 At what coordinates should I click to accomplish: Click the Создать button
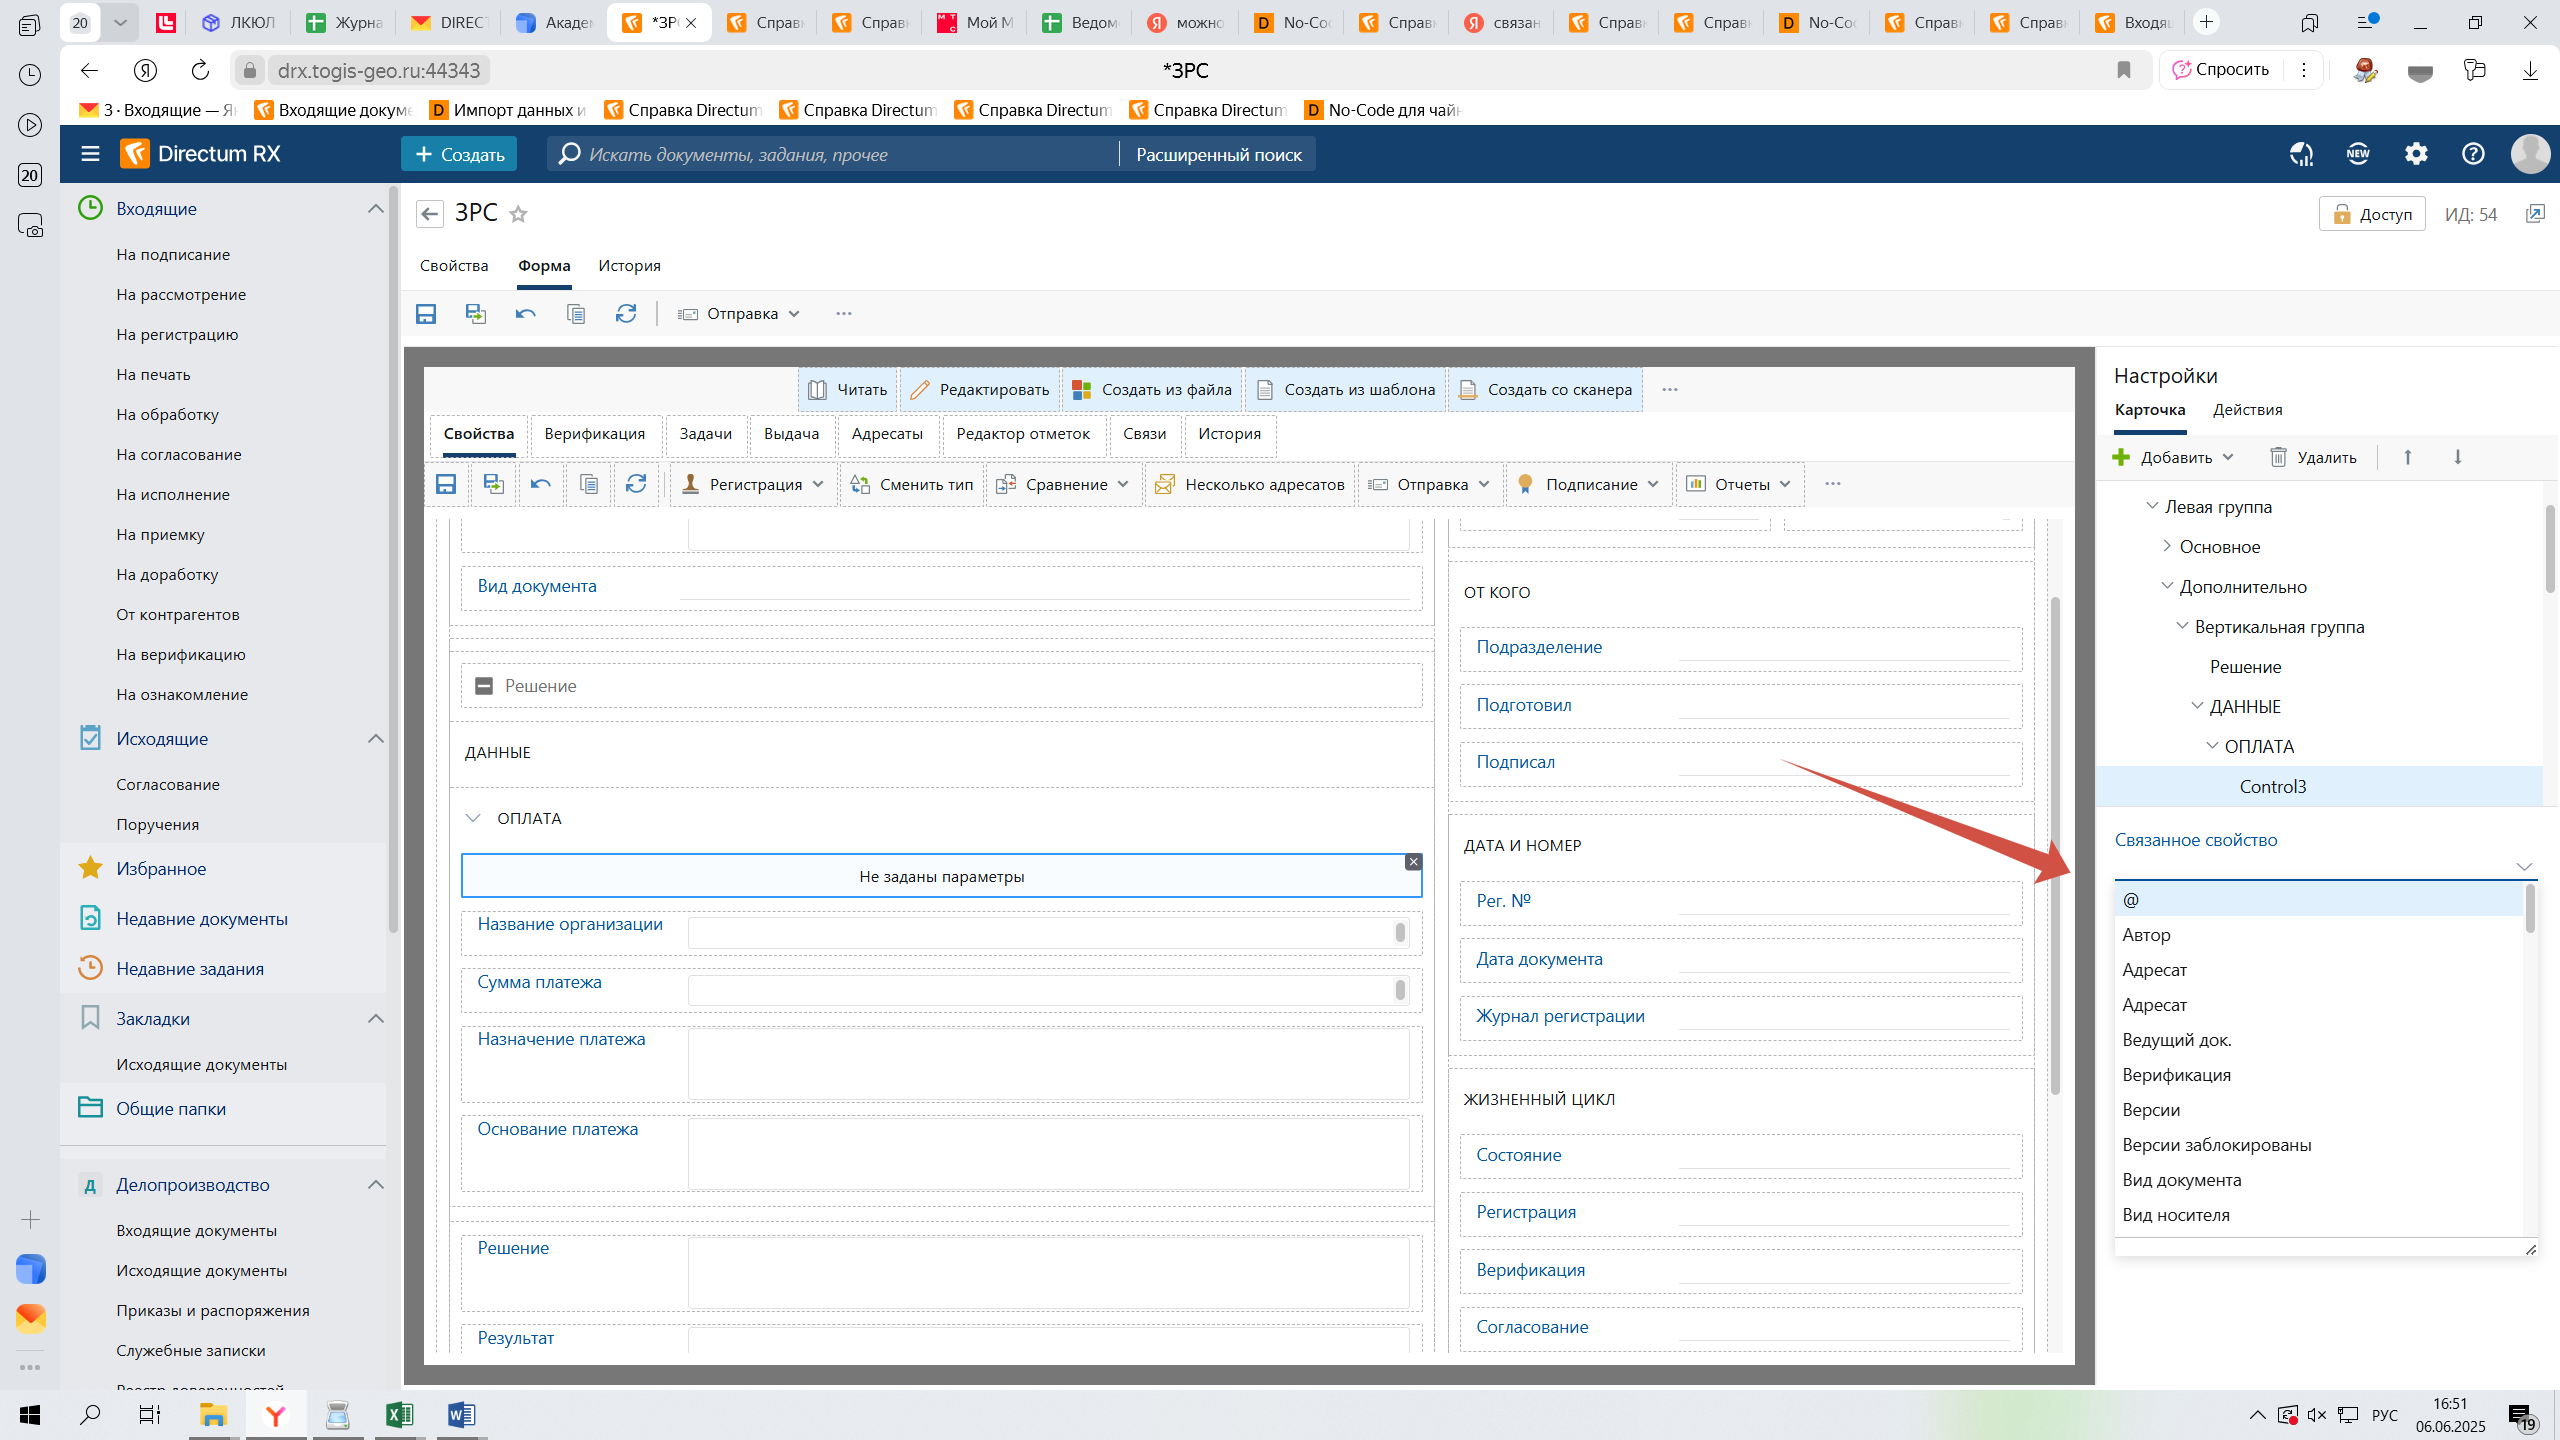pos(459,154)
